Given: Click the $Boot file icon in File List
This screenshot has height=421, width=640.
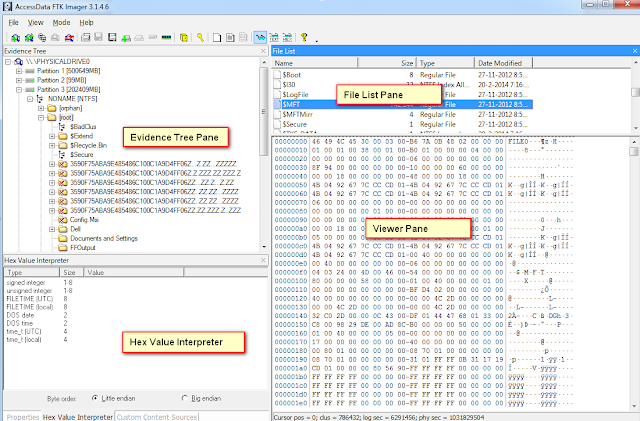Looking at the screenshot, I should click(x=277, y=75).
